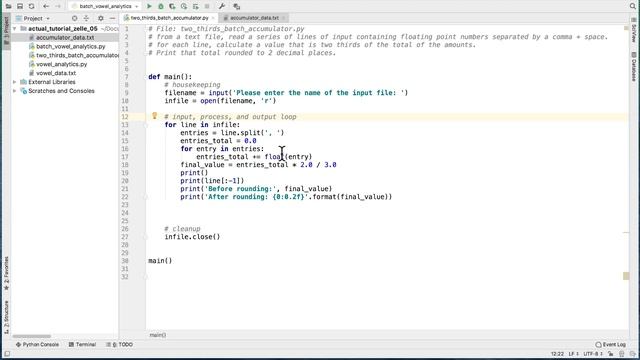Screen dimensions: 640x360
Task: Start debugging with the bug icon
Action: click(x=161, y=6)
